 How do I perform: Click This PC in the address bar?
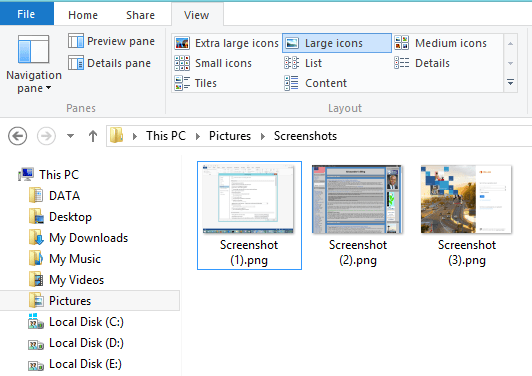(166, 136)
